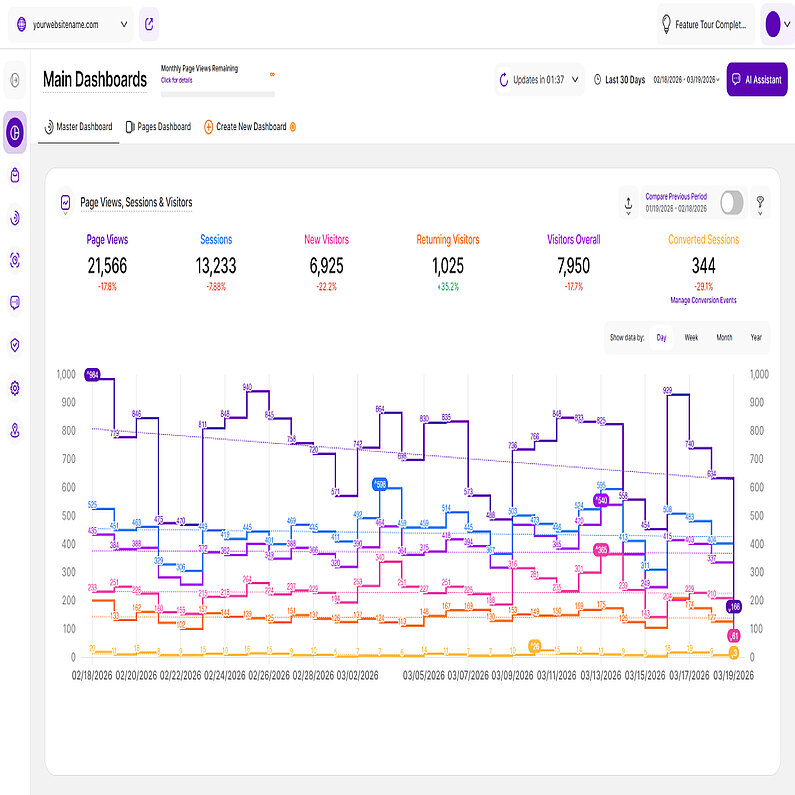Show data by Week
Image resolution: width=795 pixels, height=795 pixels.
[x=691, y=338]
